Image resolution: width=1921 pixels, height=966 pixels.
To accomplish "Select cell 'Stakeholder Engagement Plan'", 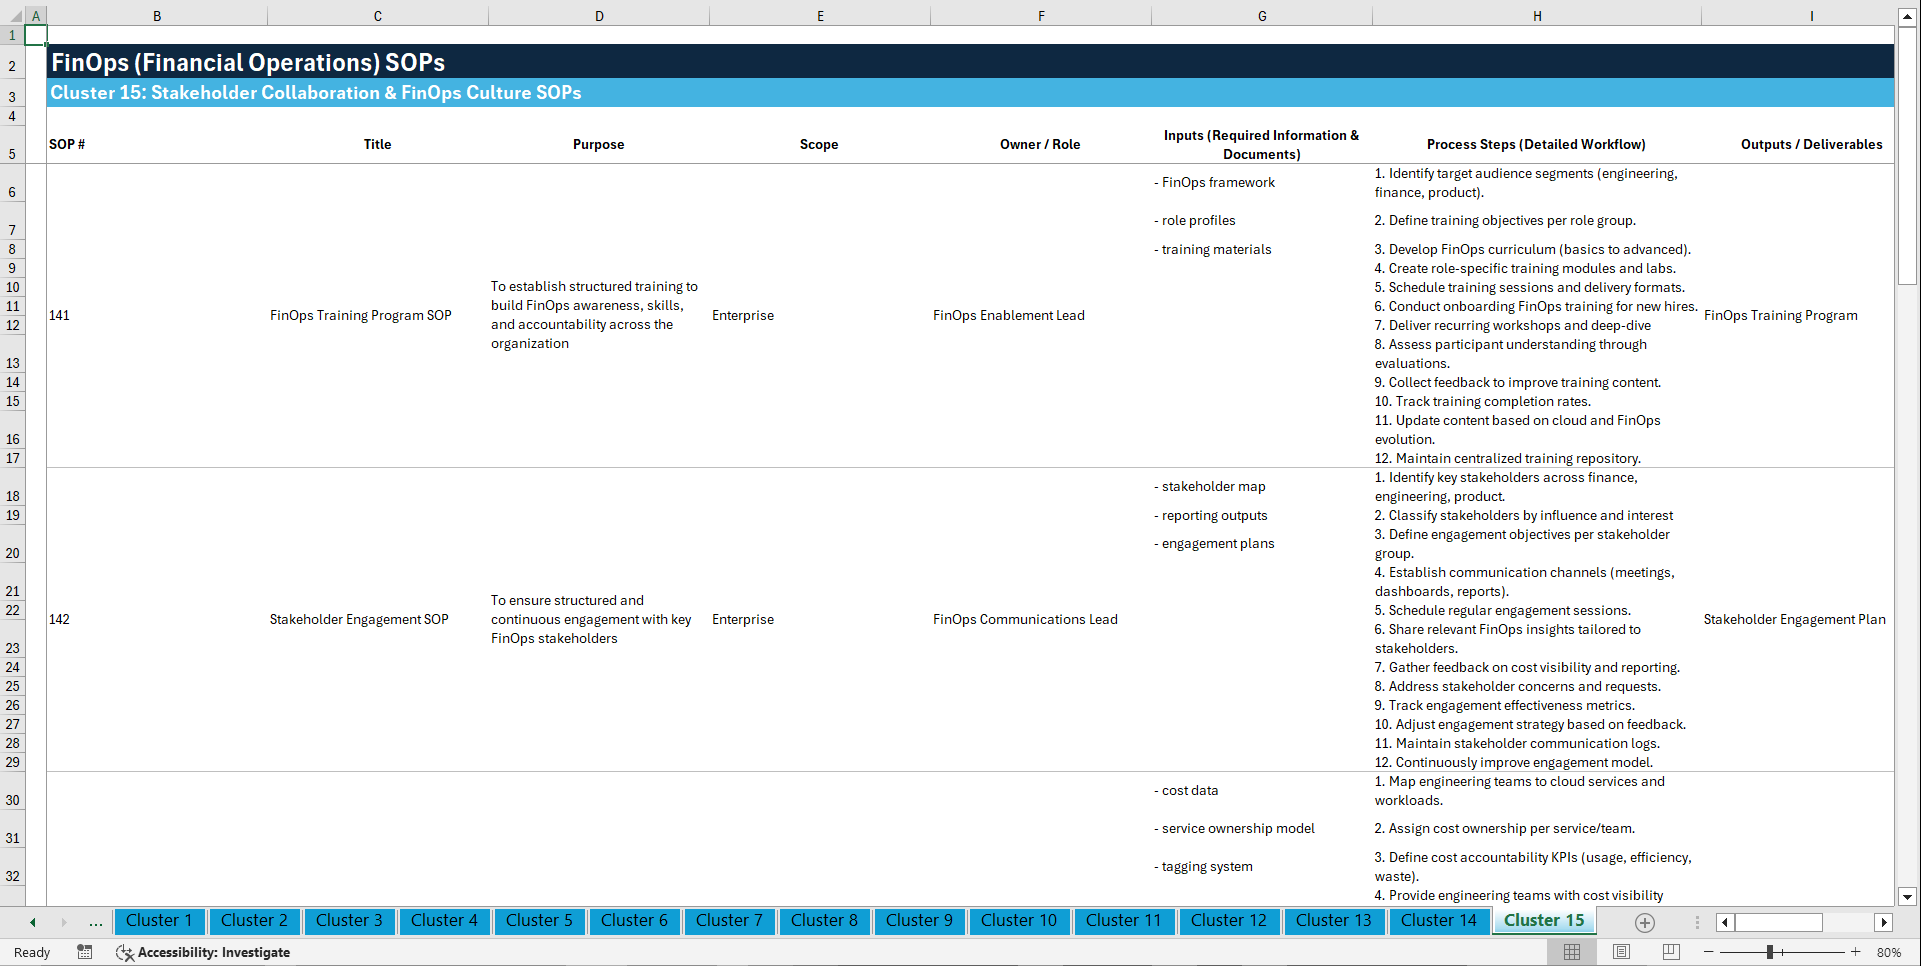I will click(x=1797, y=620).
